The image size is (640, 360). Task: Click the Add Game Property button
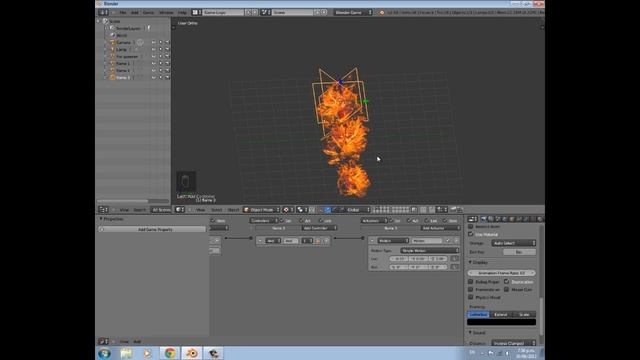(152, 229)
